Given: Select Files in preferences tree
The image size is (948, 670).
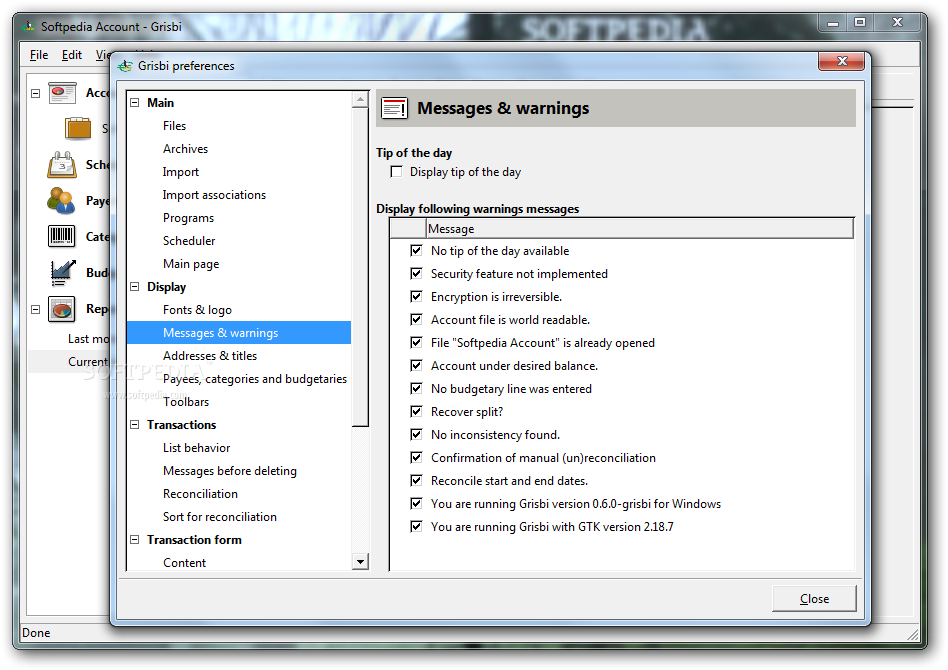Looking at the screenshot, I should coord(174,126).
